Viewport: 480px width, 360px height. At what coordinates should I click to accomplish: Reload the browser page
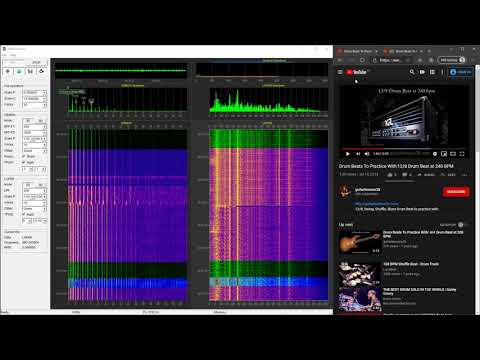tap(362, 60)
